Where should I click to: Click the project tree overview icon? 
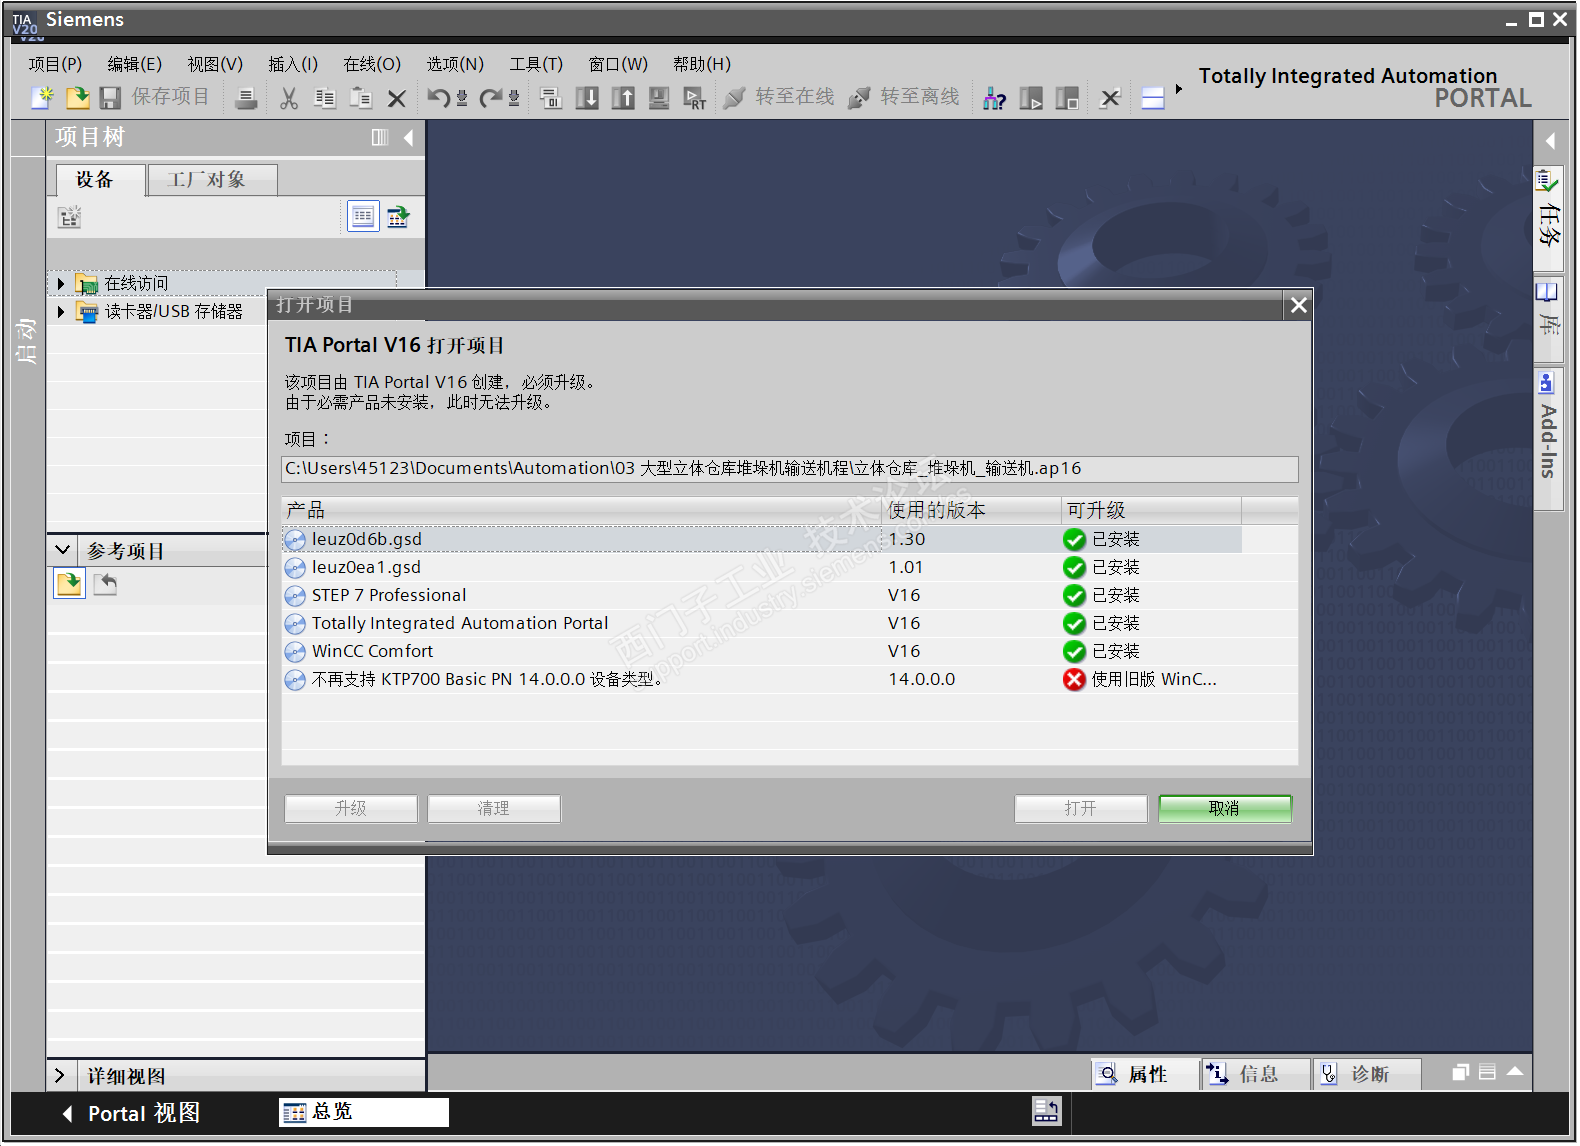(363, 216)
